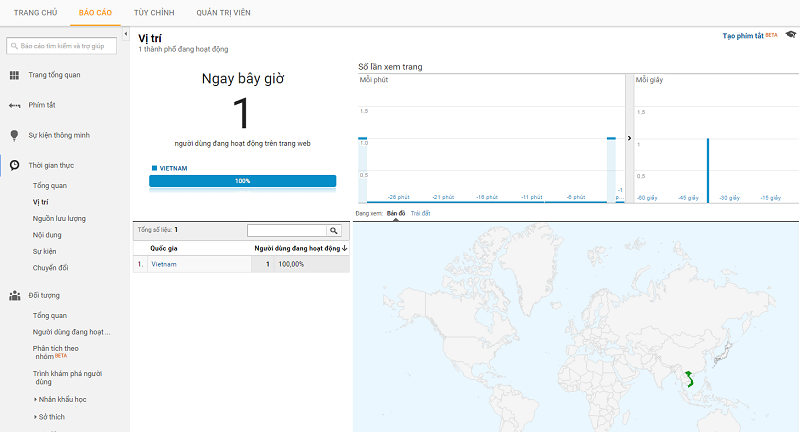Click the Thời gian thực clock icon
Viewport: 800px width, 432px height.
(x=14, y=165)
